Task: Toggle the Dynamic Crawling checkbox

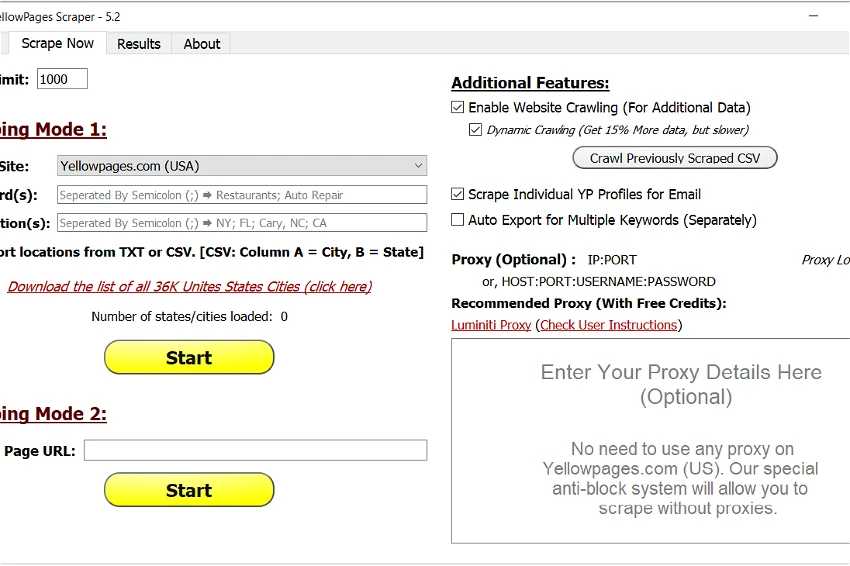Action: (x=475, y=130)
